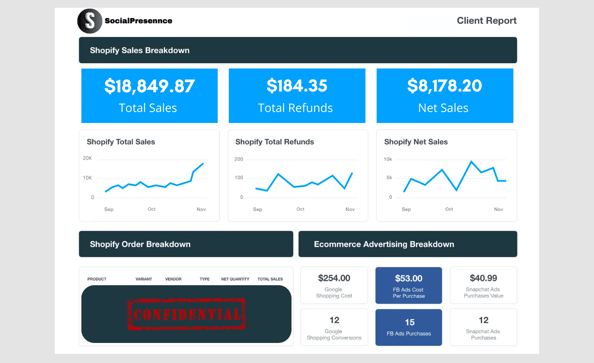
Task: Click the red CONFIDENTIAL stamp
Action: 186,314
